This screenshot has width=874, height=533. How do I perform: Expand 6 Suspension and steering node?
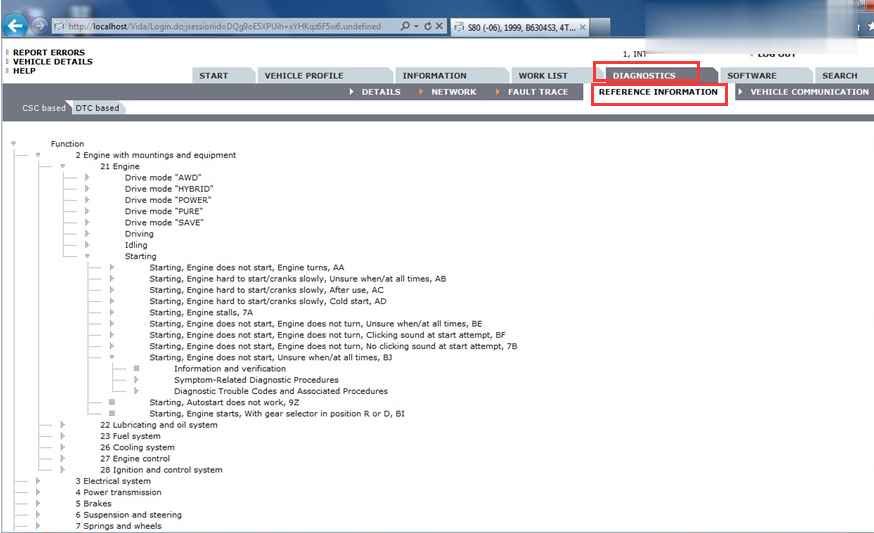tap(38, 515)
